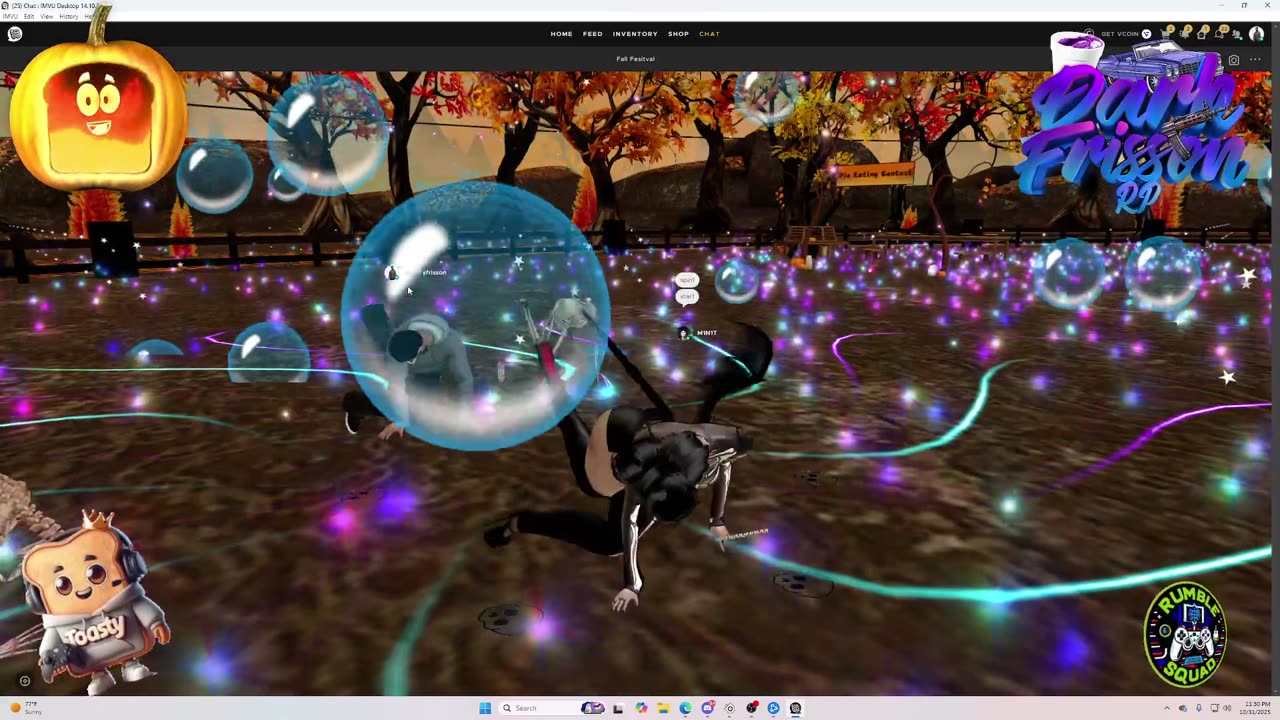
Task: Go to the FEED tab
Action: tap(593, 34)
